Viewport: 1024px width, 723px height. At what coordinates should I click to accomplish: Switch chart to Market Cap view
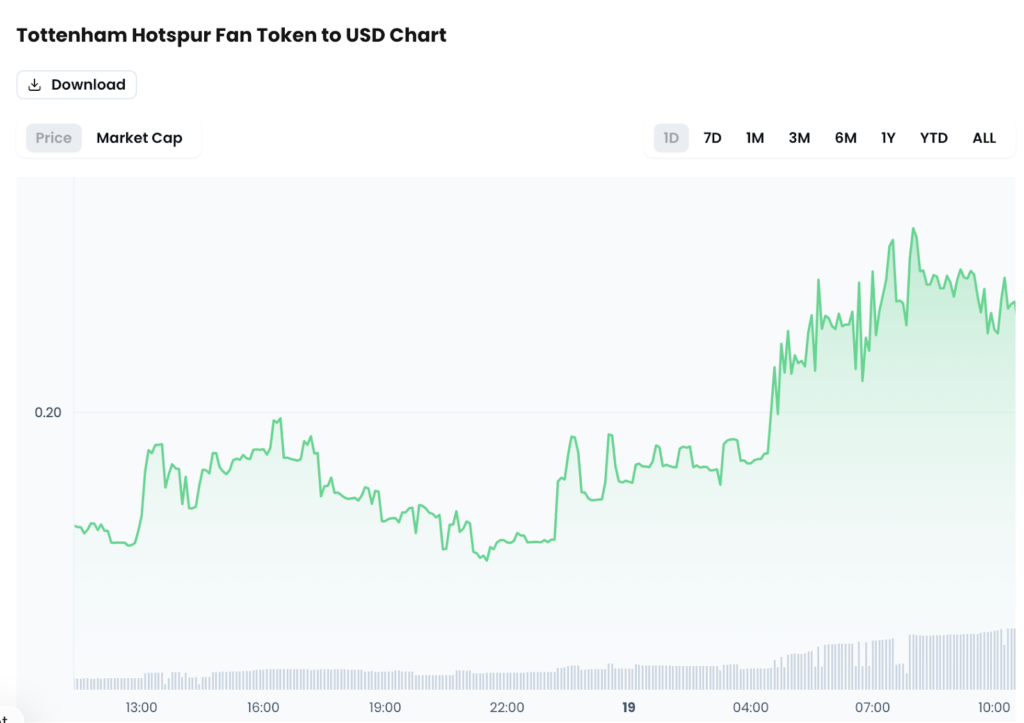point(139,138)
